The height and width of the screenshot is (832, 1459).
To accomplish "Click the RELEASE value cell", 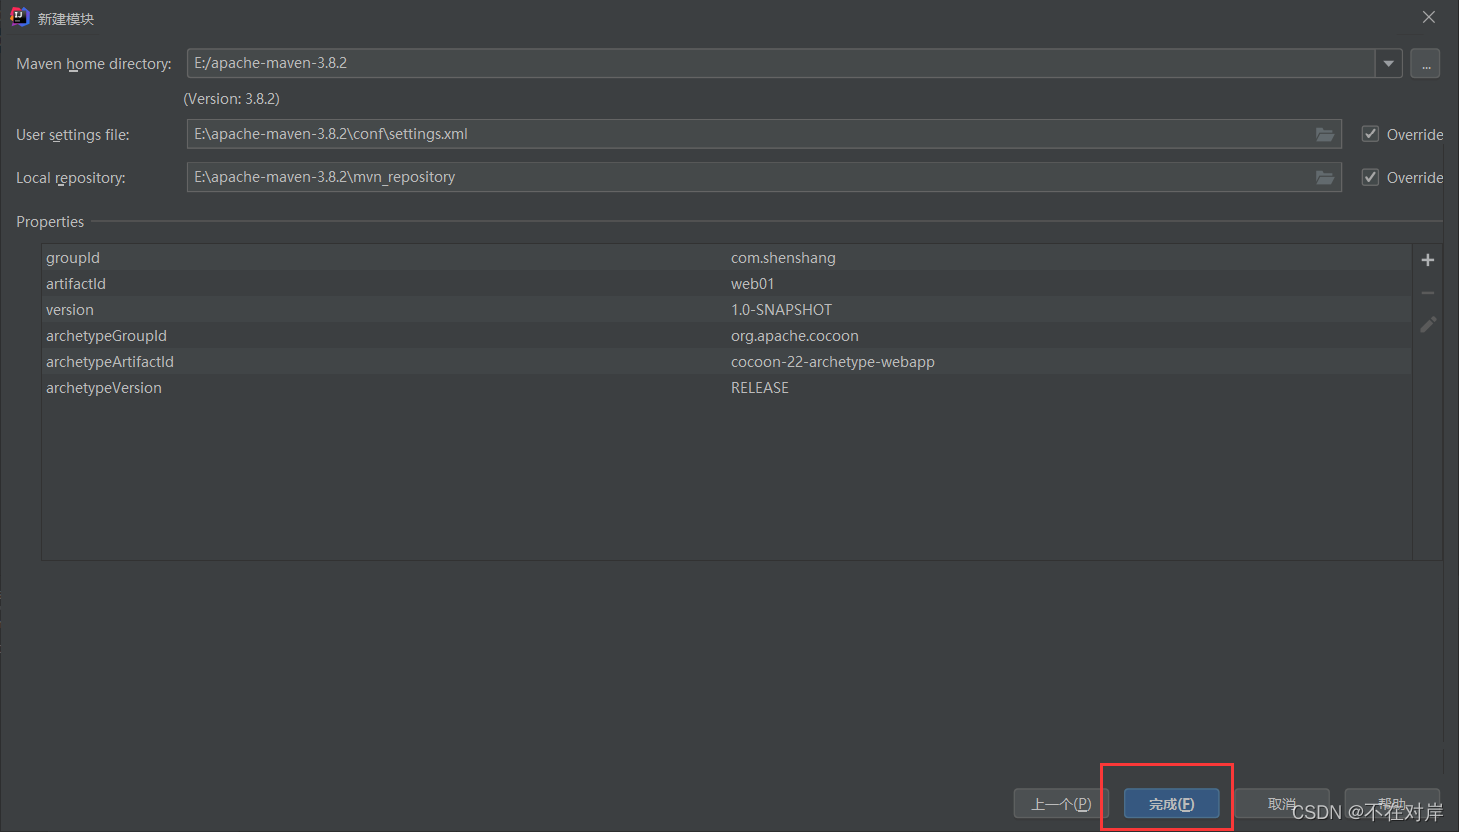I will (x=759, y=388).
